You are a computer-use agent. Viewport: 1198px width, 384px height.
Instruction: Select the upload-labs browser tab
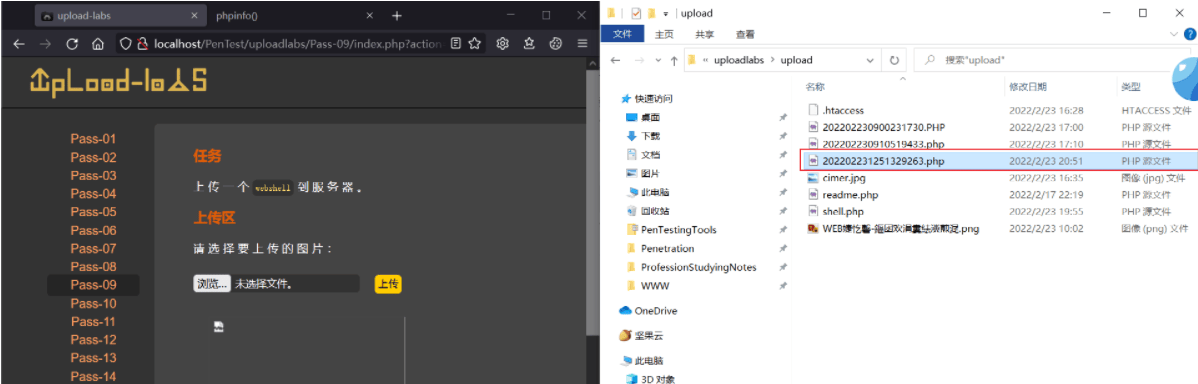[x=120, y=15]
